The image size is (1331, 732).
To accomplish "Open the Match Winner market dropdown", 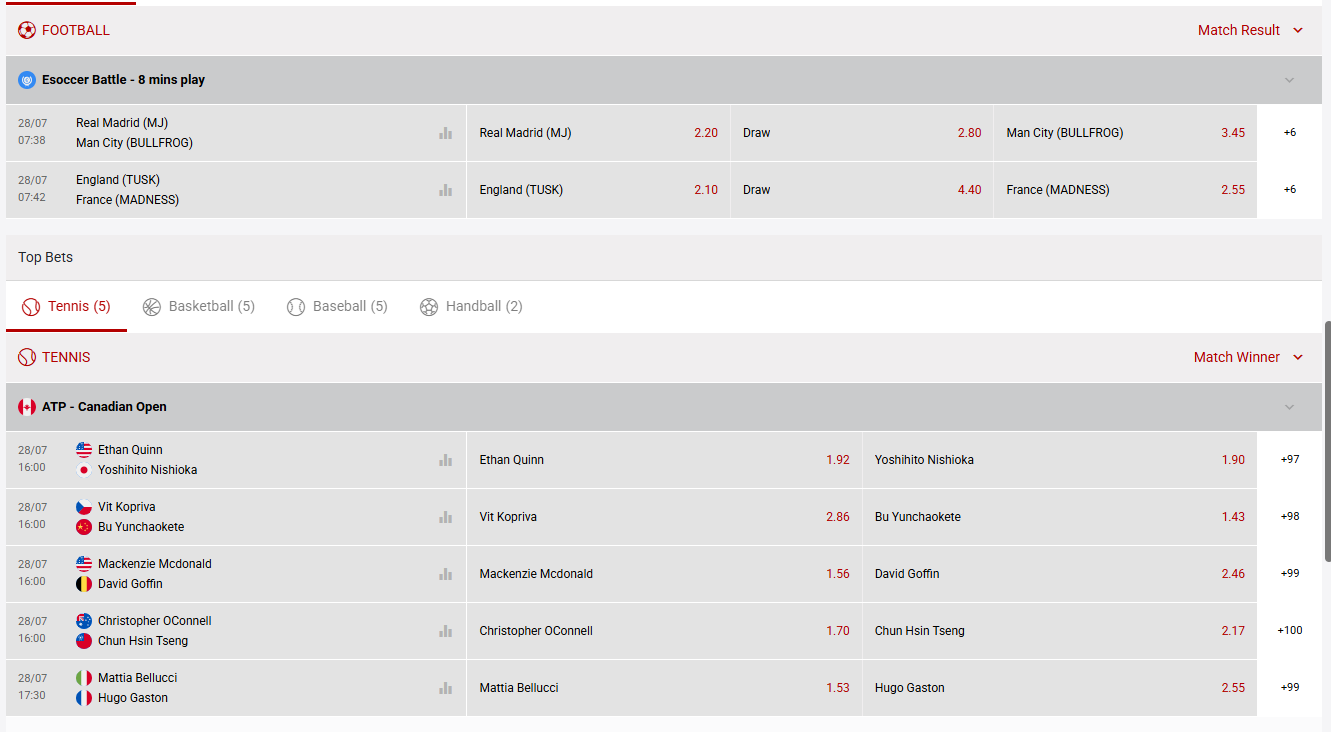I will pos(1248,357).
